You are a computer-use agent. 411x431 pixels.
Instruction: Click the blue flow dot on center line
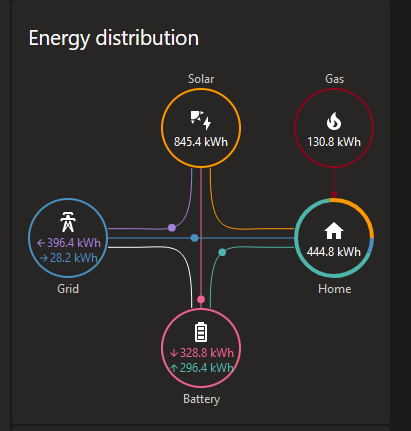[x=195, y=238]
